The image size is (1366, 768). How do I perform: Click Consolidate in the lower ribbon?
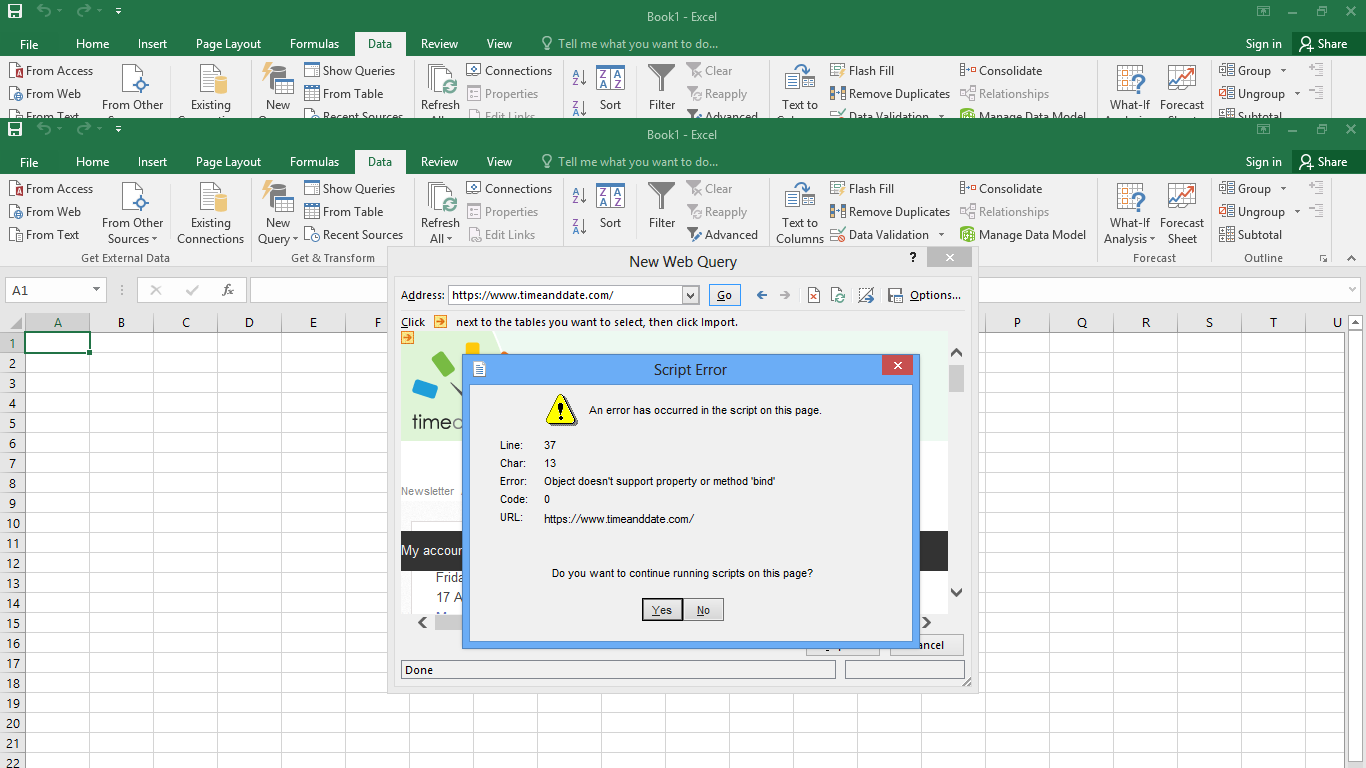[x=1001, y=189]
